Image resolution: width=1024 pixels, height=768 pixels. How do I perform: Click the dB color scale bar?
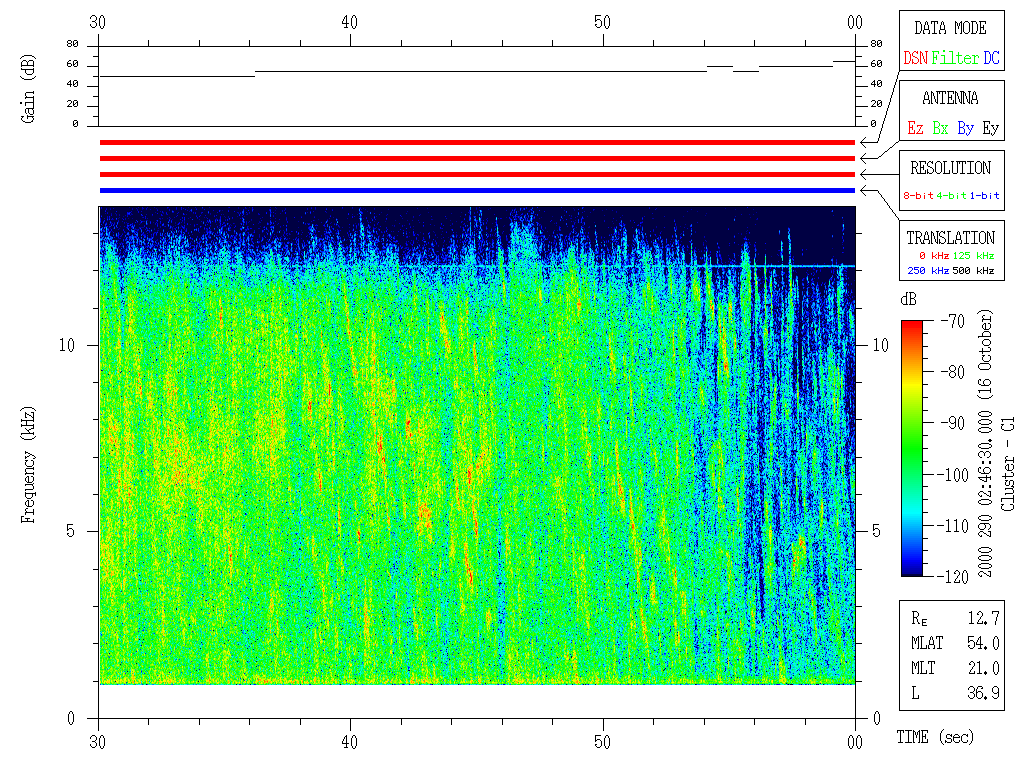click(x=912, y=448)
